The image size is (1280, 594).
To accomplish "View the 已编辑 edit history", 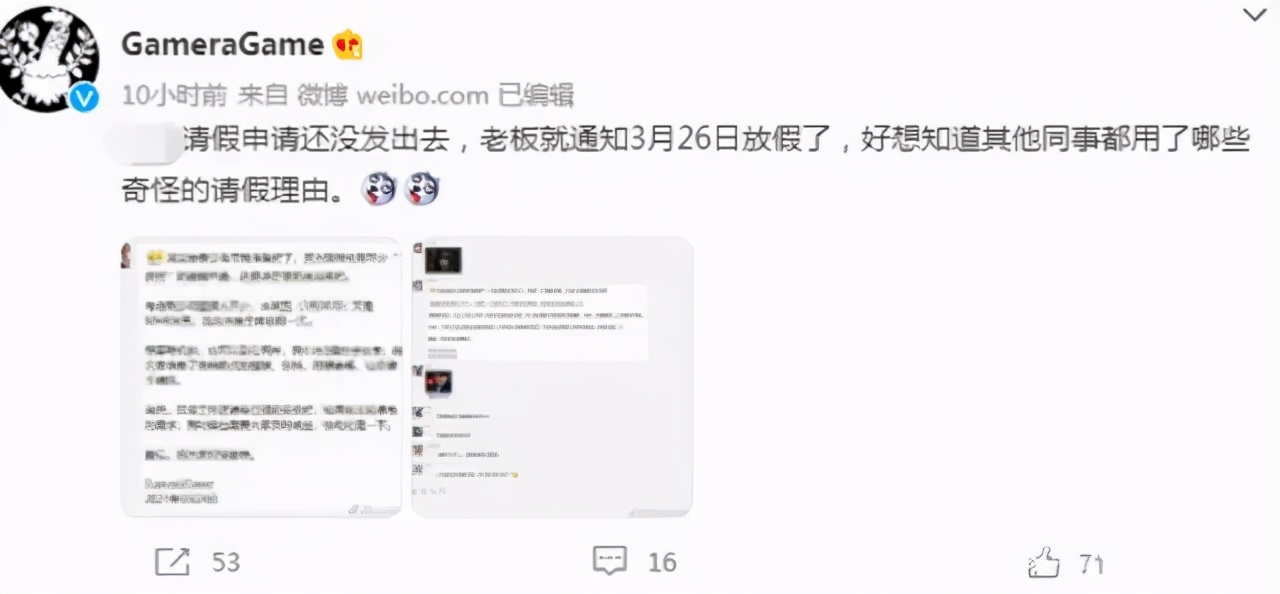I will coord(536,96).
